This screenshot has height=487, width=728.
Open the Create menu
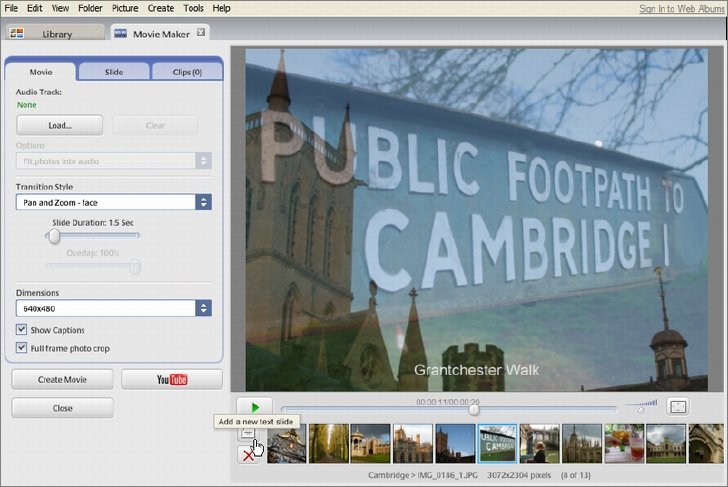tap(161, 8)
